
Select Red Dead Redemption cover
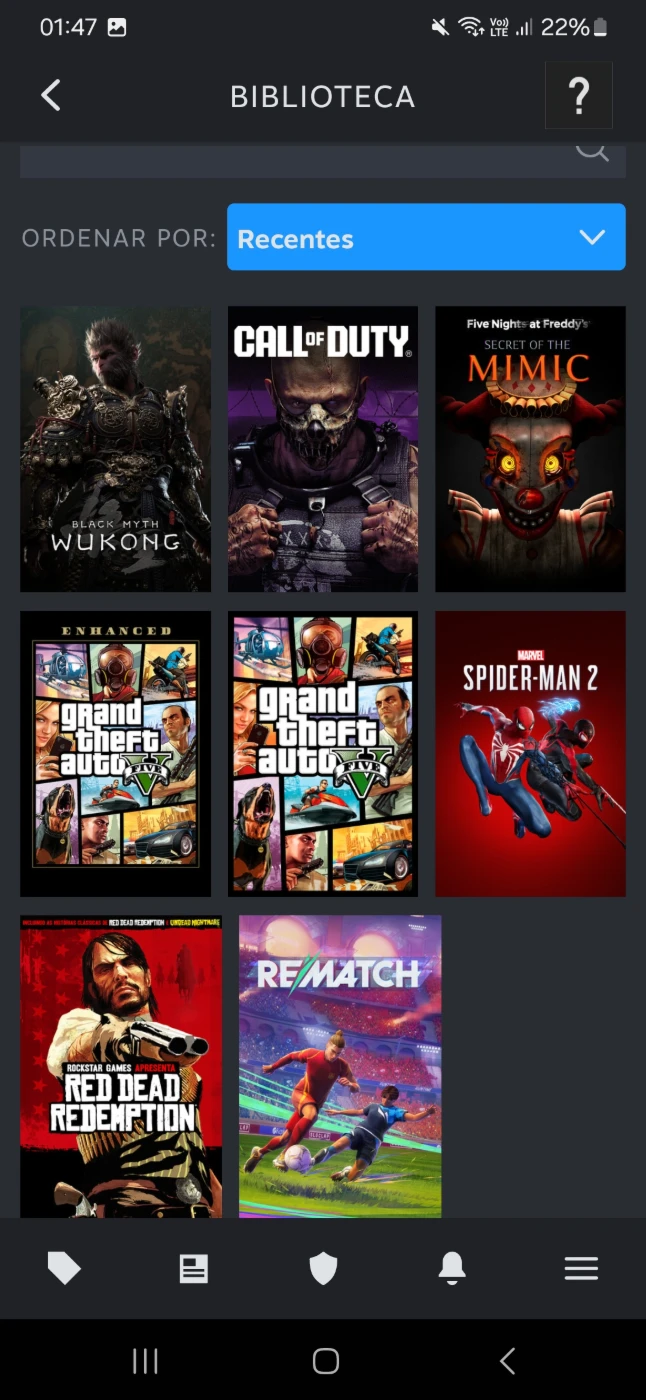(x=121, y=1066)
